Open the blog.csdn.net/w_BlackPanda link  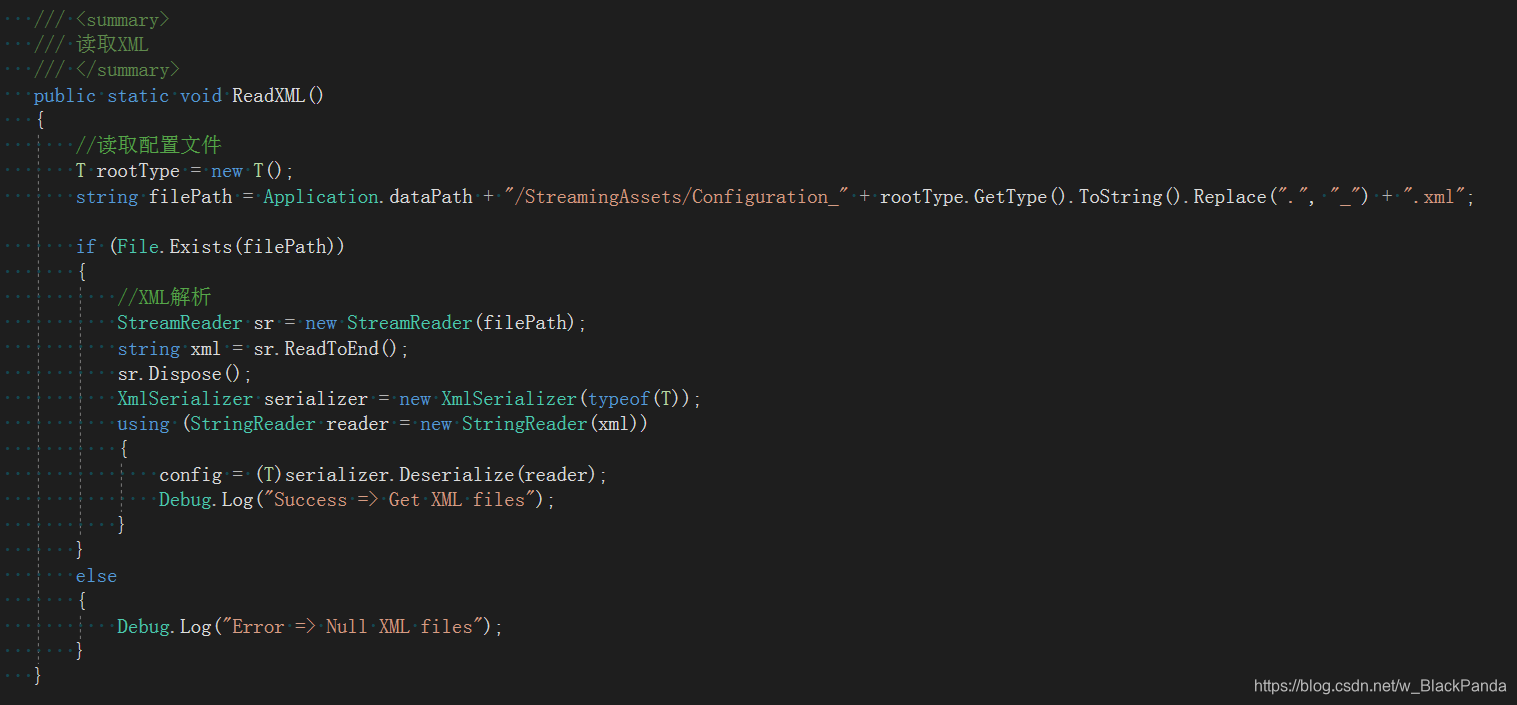1380,686
